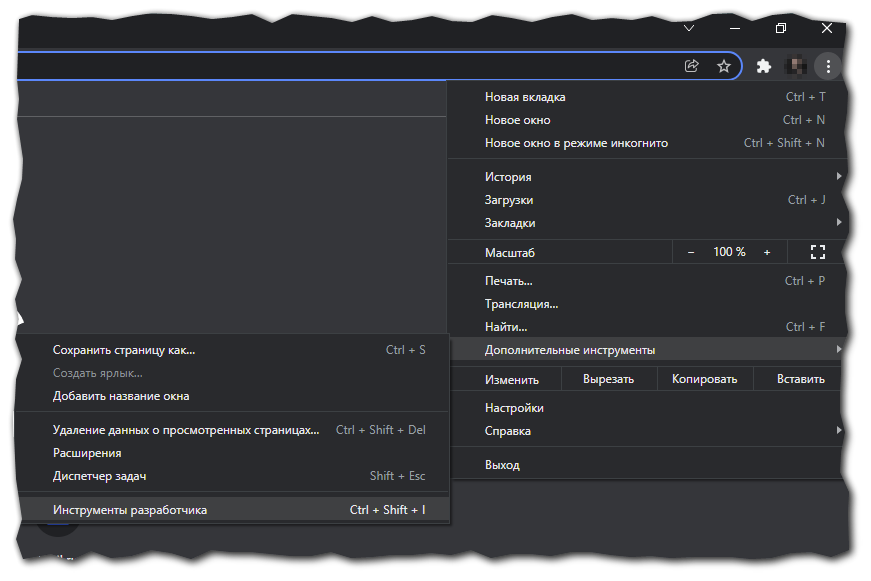The image size is (871, 581).
Task: Click Диспетчер задач menu entry
Action: click(100, 476)
